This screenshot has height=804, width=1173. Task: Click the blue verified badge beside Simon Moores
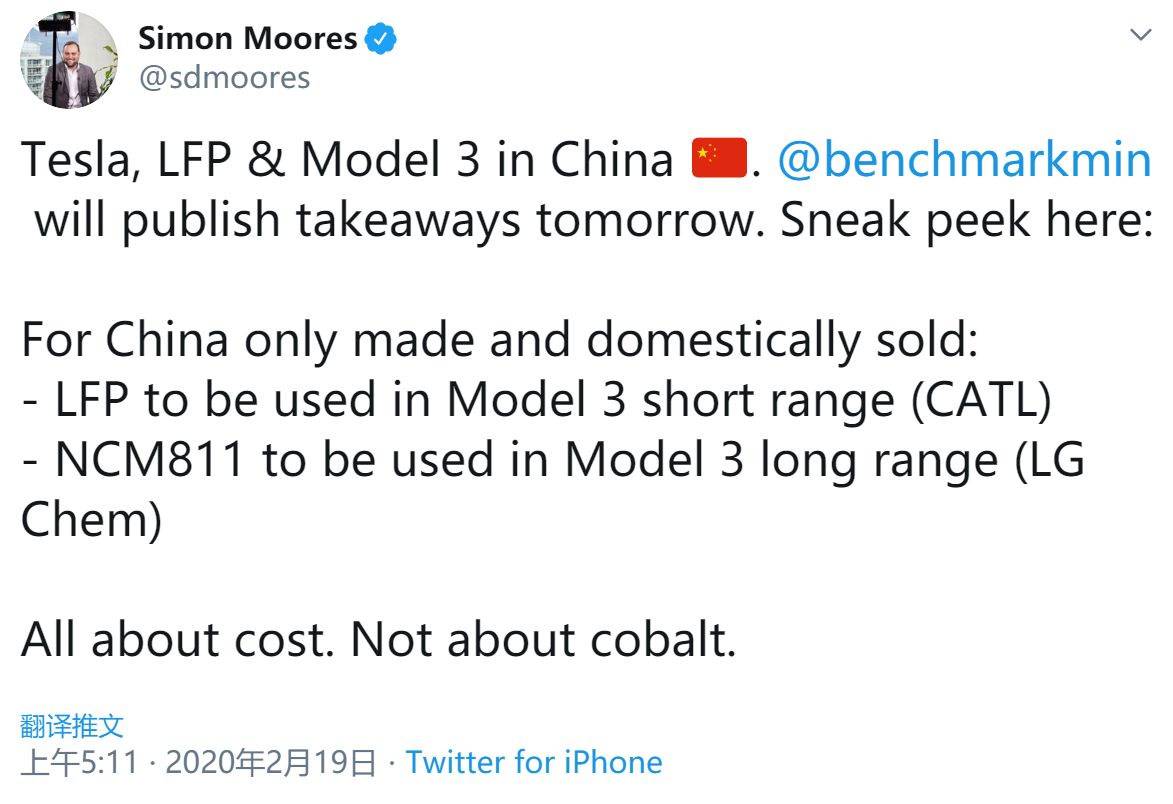coord(381,39)
